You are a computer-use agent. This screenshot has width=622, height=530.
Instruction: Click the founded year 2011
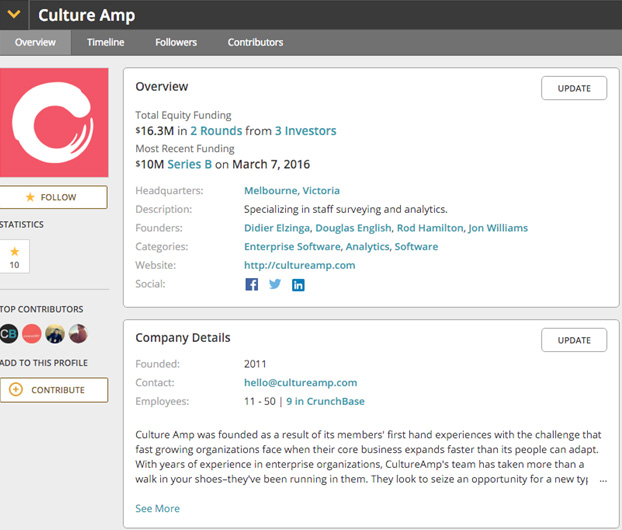(255, 364)
